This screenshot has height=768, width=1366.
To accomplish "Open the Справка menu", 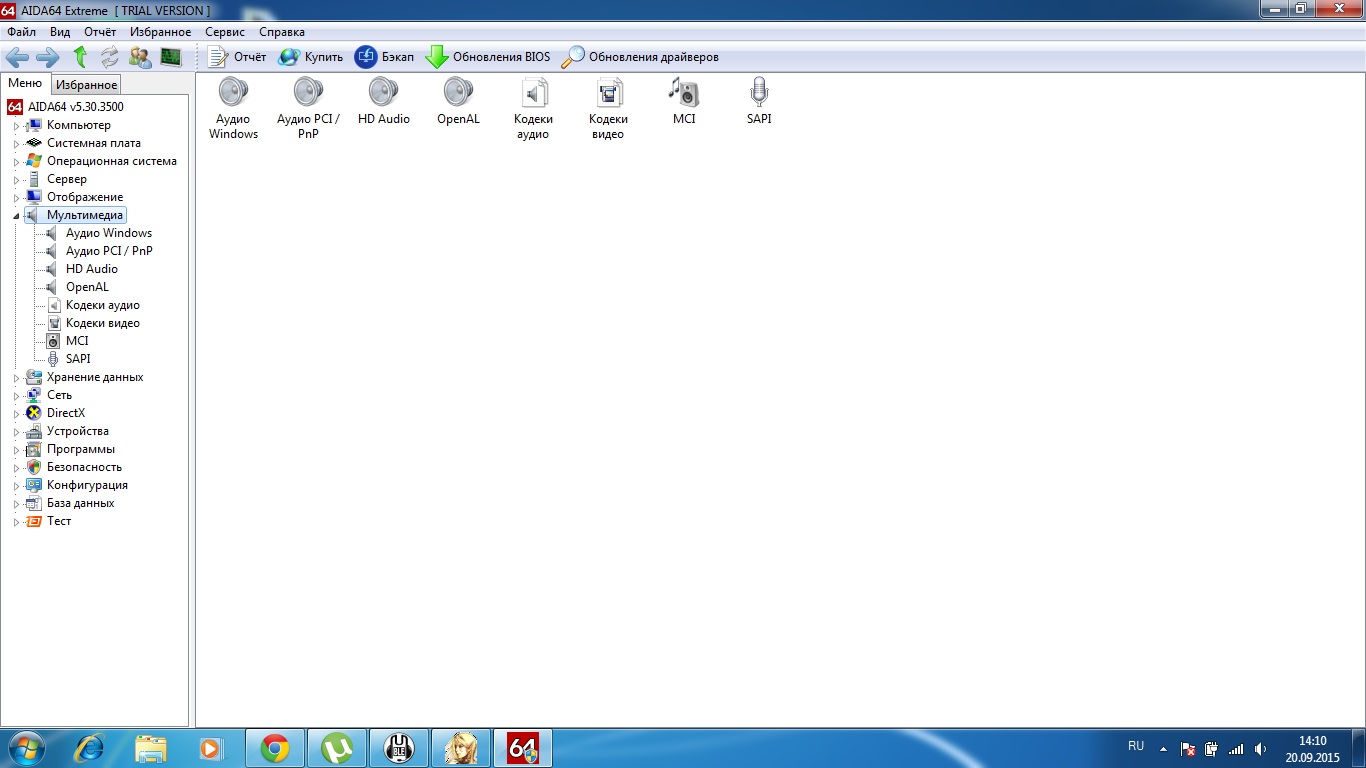I will (x=282, y=32).
